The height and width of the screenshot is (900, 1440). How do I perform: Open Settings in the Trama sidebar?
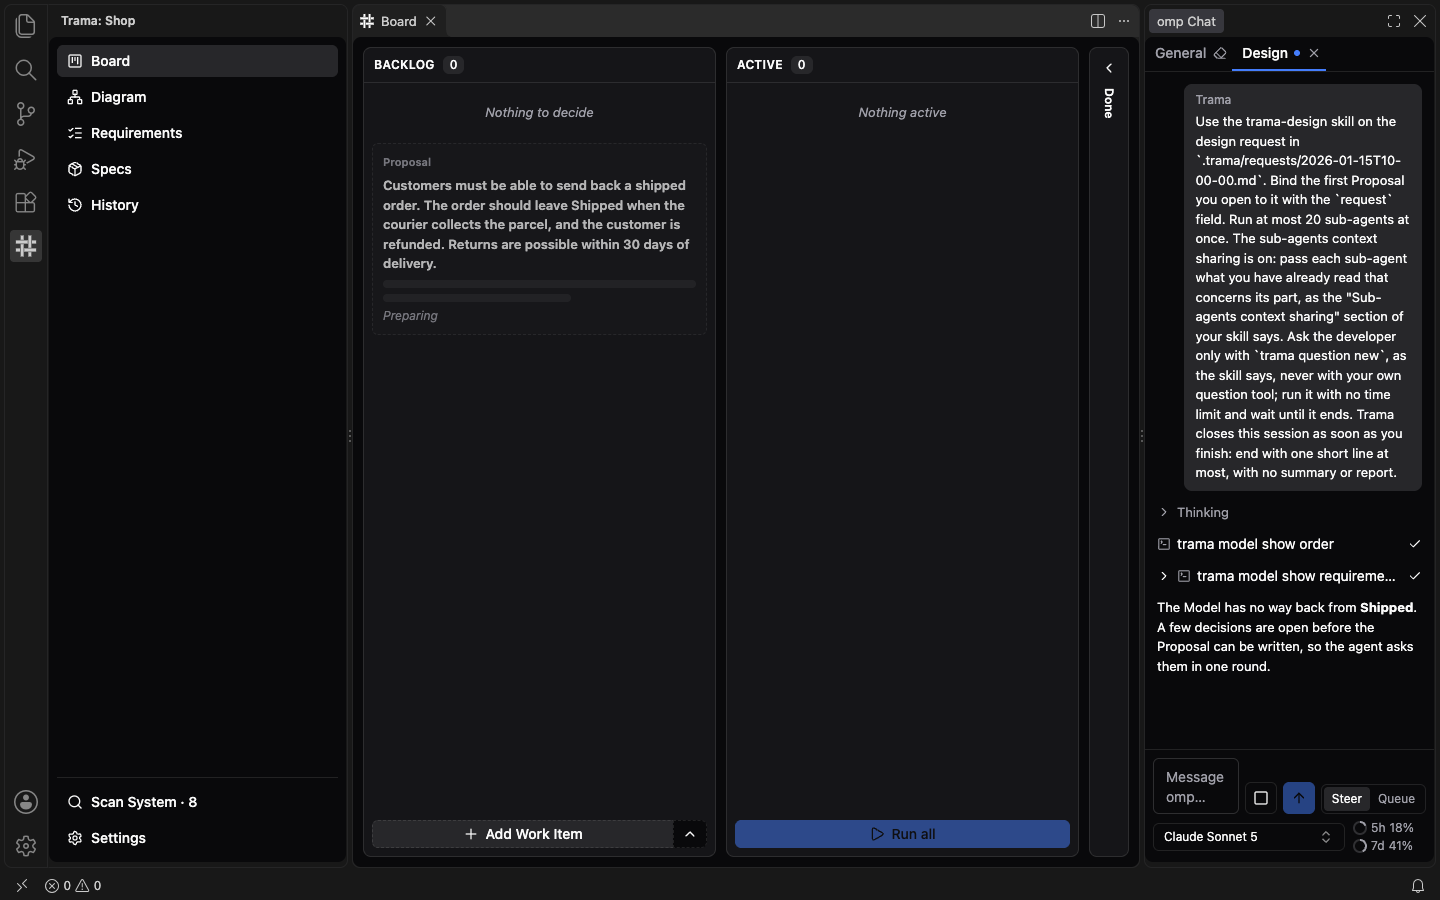click(x=197, y=838)
